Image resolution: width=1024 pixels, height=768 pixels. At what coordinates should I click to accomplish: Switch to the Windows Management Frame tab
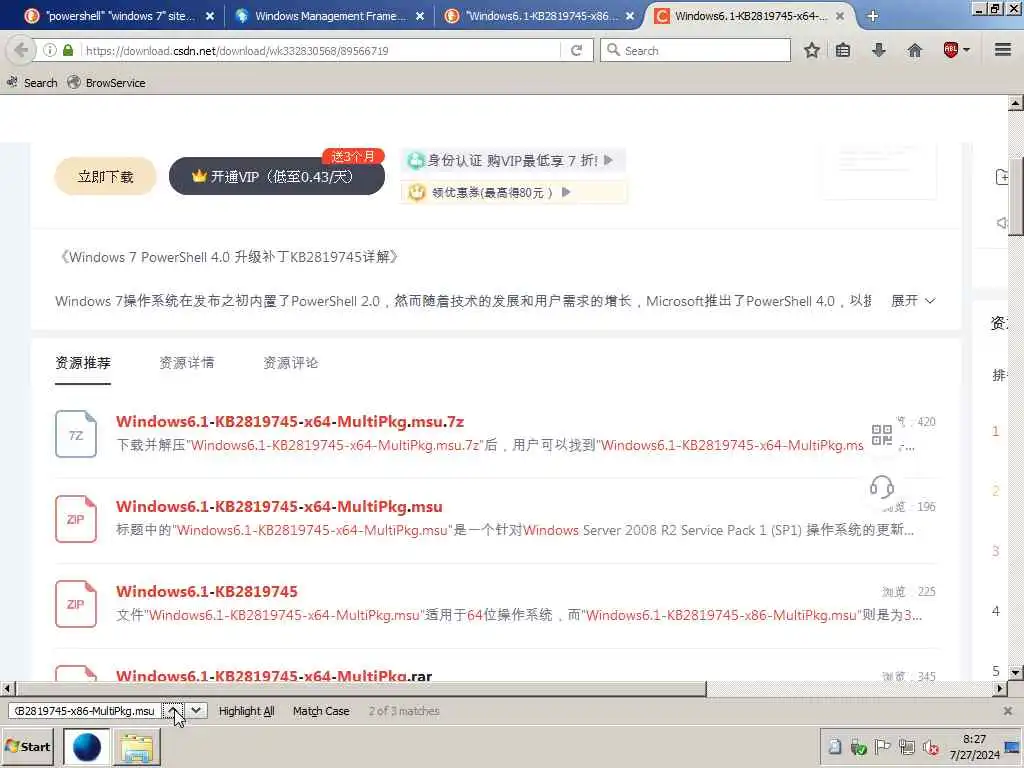[330, 16]
